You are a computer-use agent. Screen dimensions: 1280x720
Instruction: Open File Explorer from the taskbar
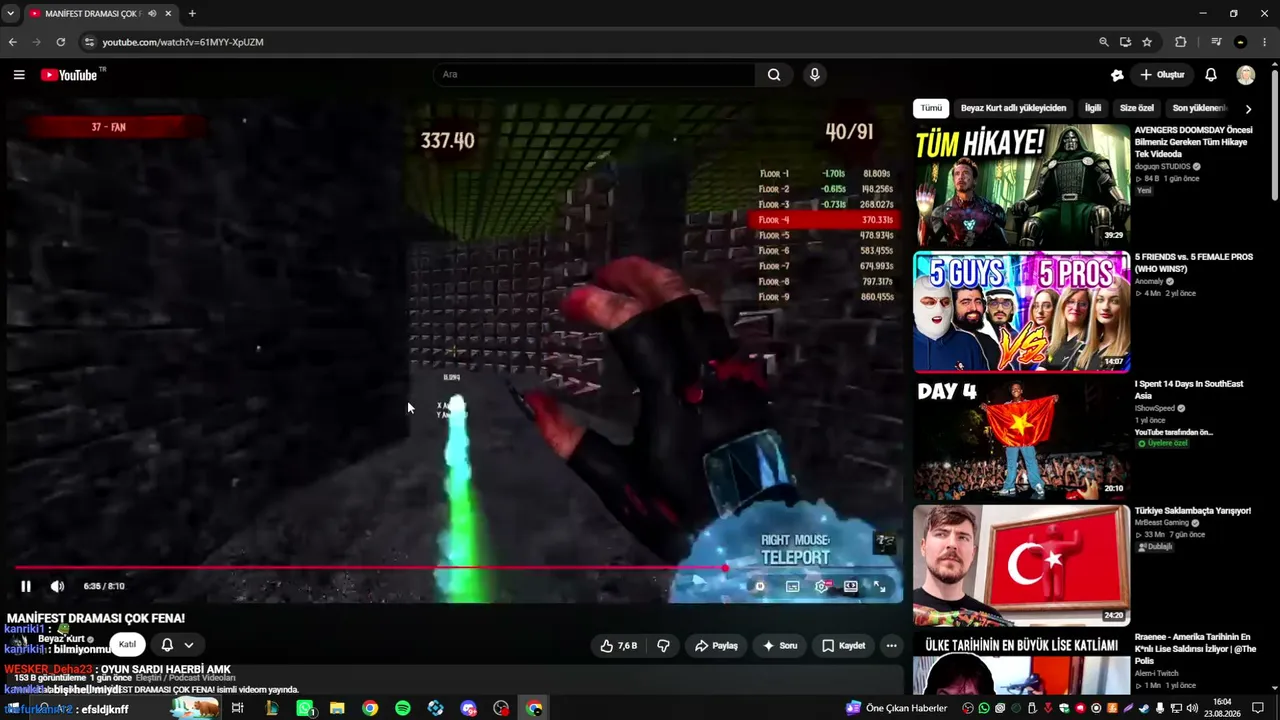point(337,709)
